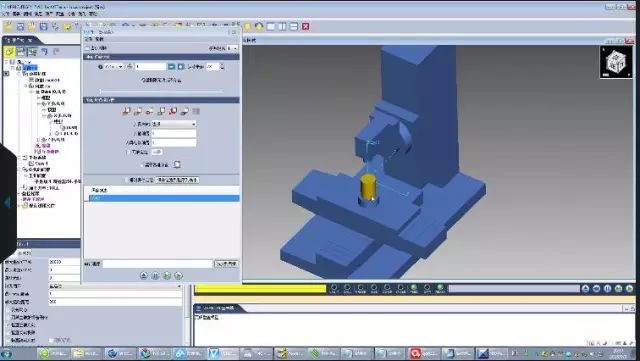The width and height of the screenshot is (640, 361).
Task: Click the view cube in the 3D viewport
Action: pyautogui.click(x=616, y=62)
